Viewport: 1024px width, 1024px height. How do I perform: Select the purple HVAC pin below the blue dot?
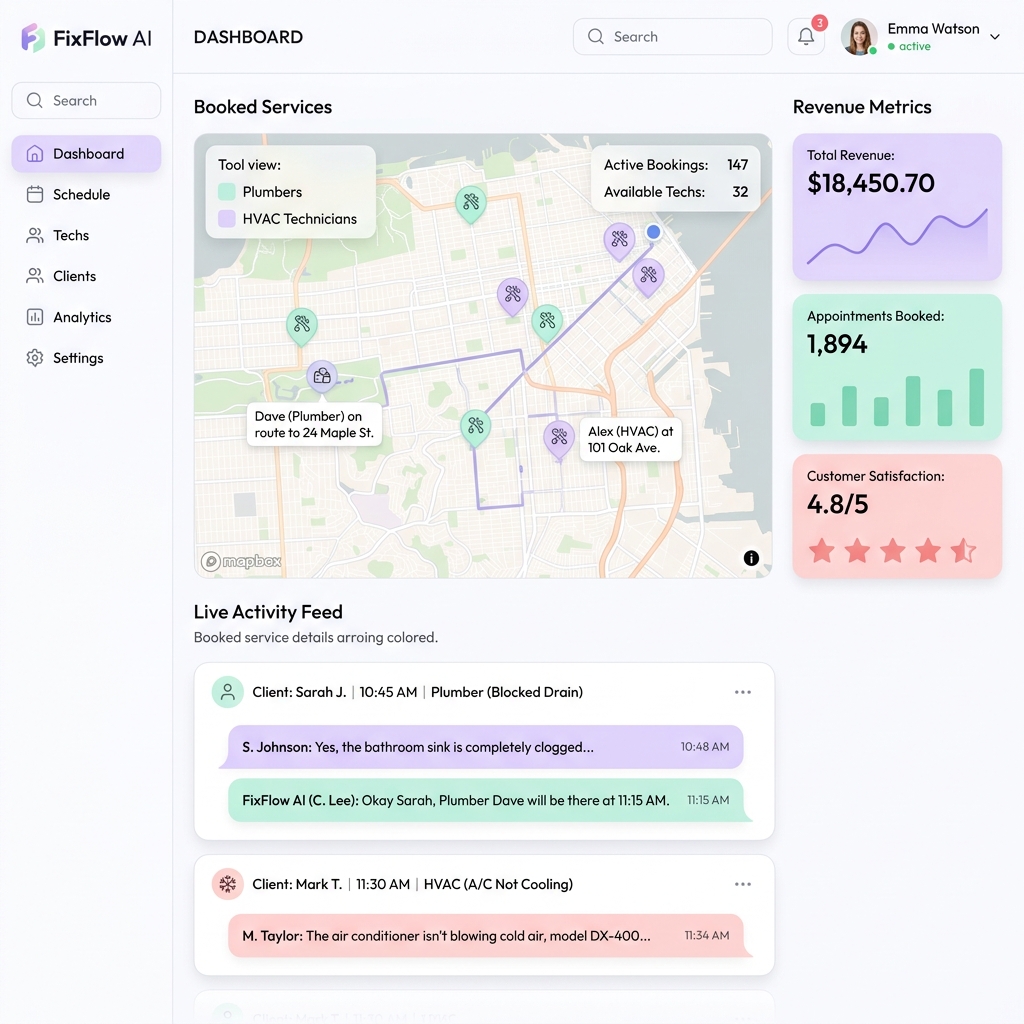tap(648, 276)
